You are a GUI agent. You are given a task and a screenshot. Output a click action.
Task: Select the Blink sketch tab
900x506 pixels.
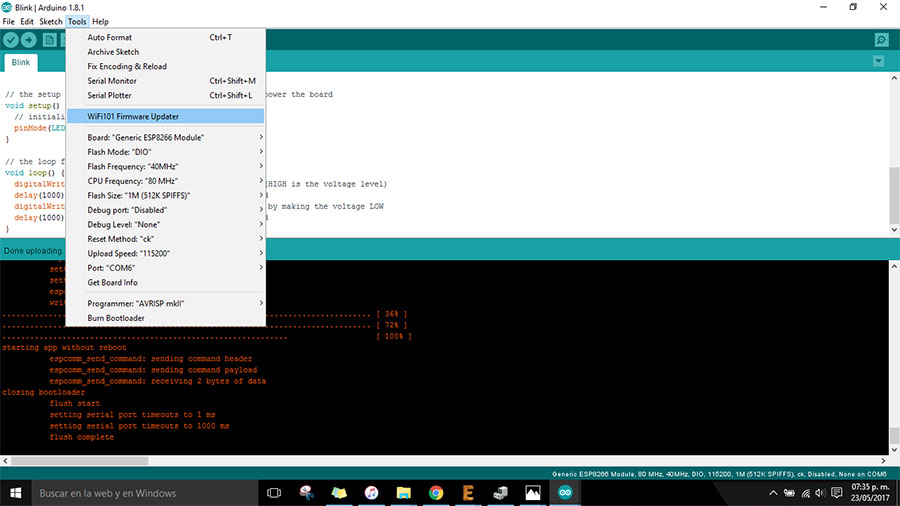(x=21, y=63)
